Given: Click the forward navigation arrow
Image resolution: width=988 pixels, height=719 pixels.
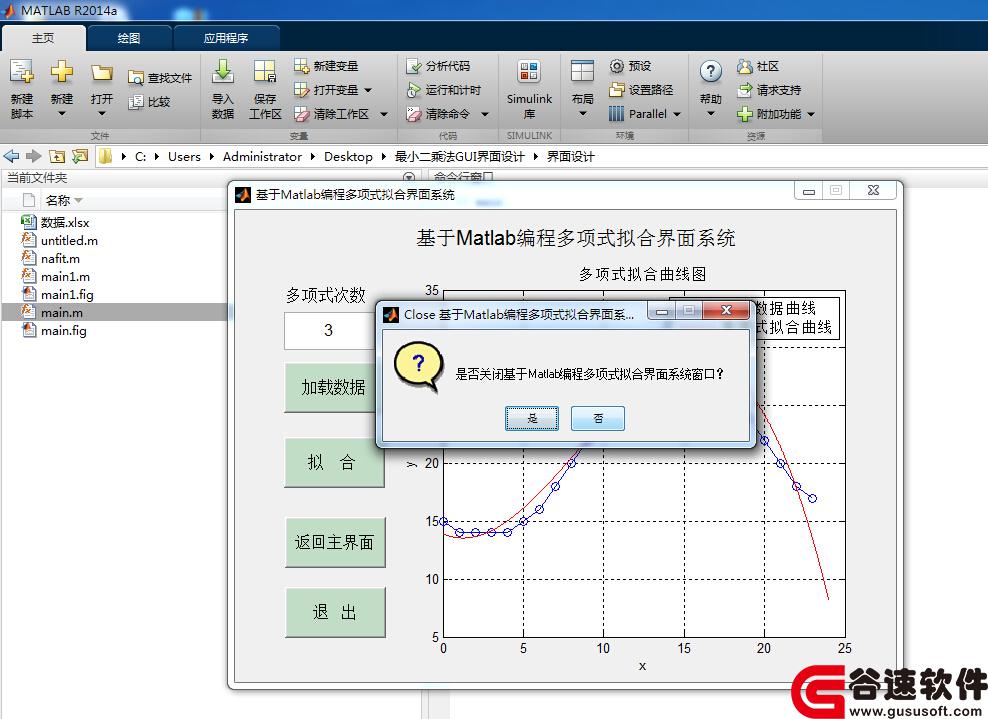Looking at the screenshot, I should pyautogui.click(x=33, y=156).
